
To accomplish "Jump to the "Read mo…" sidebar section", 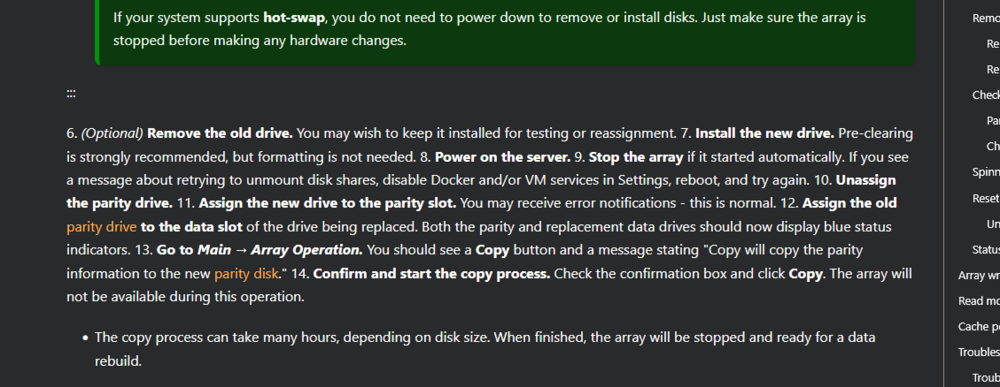I will (979, 301).
